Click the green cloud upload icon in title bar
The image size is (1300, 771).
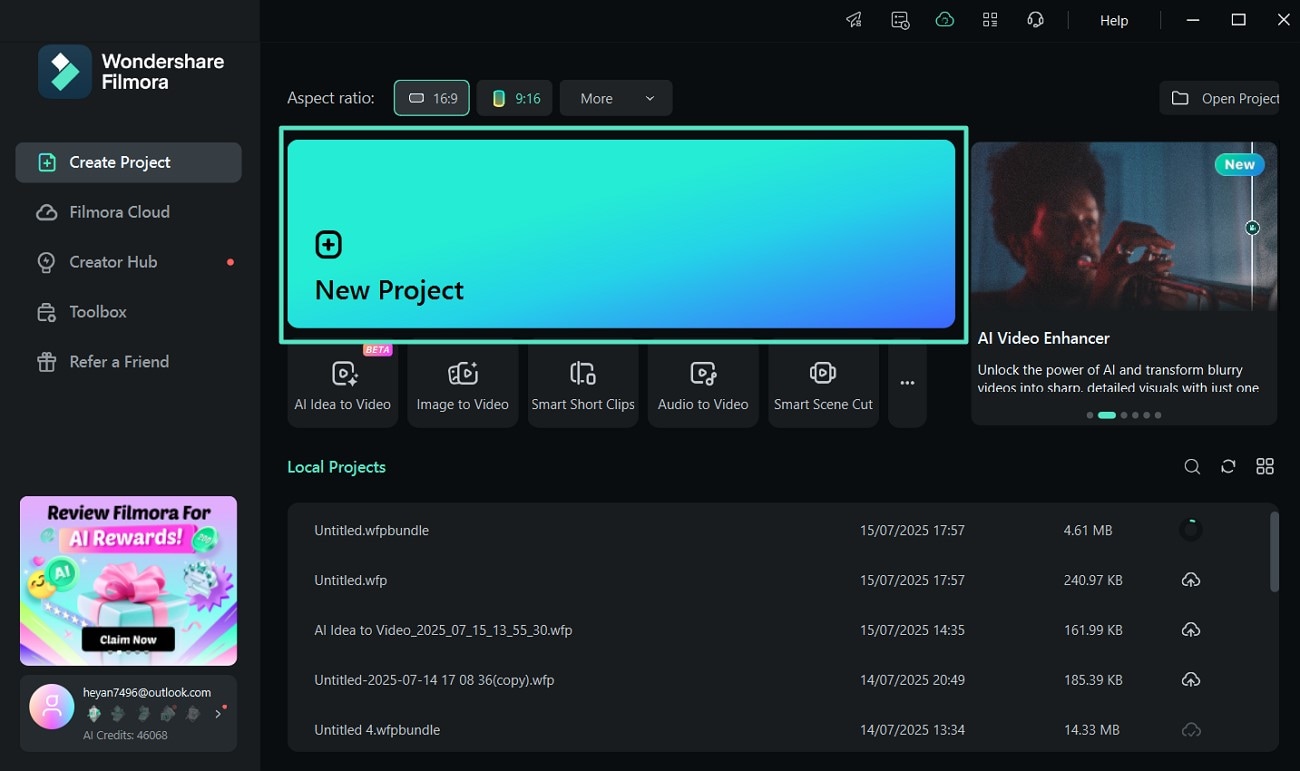(945, 20)
